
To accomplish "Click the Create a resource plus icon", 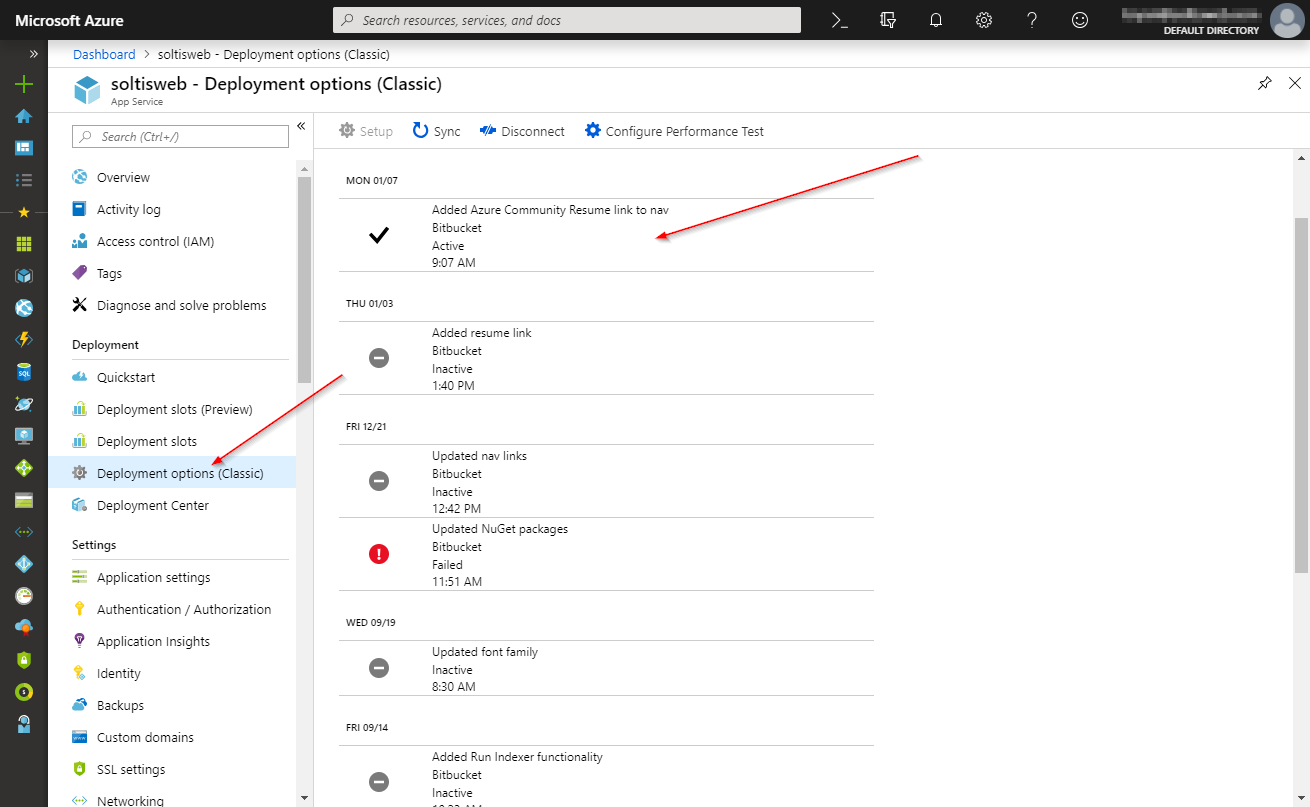I will [x=23, y=85].
